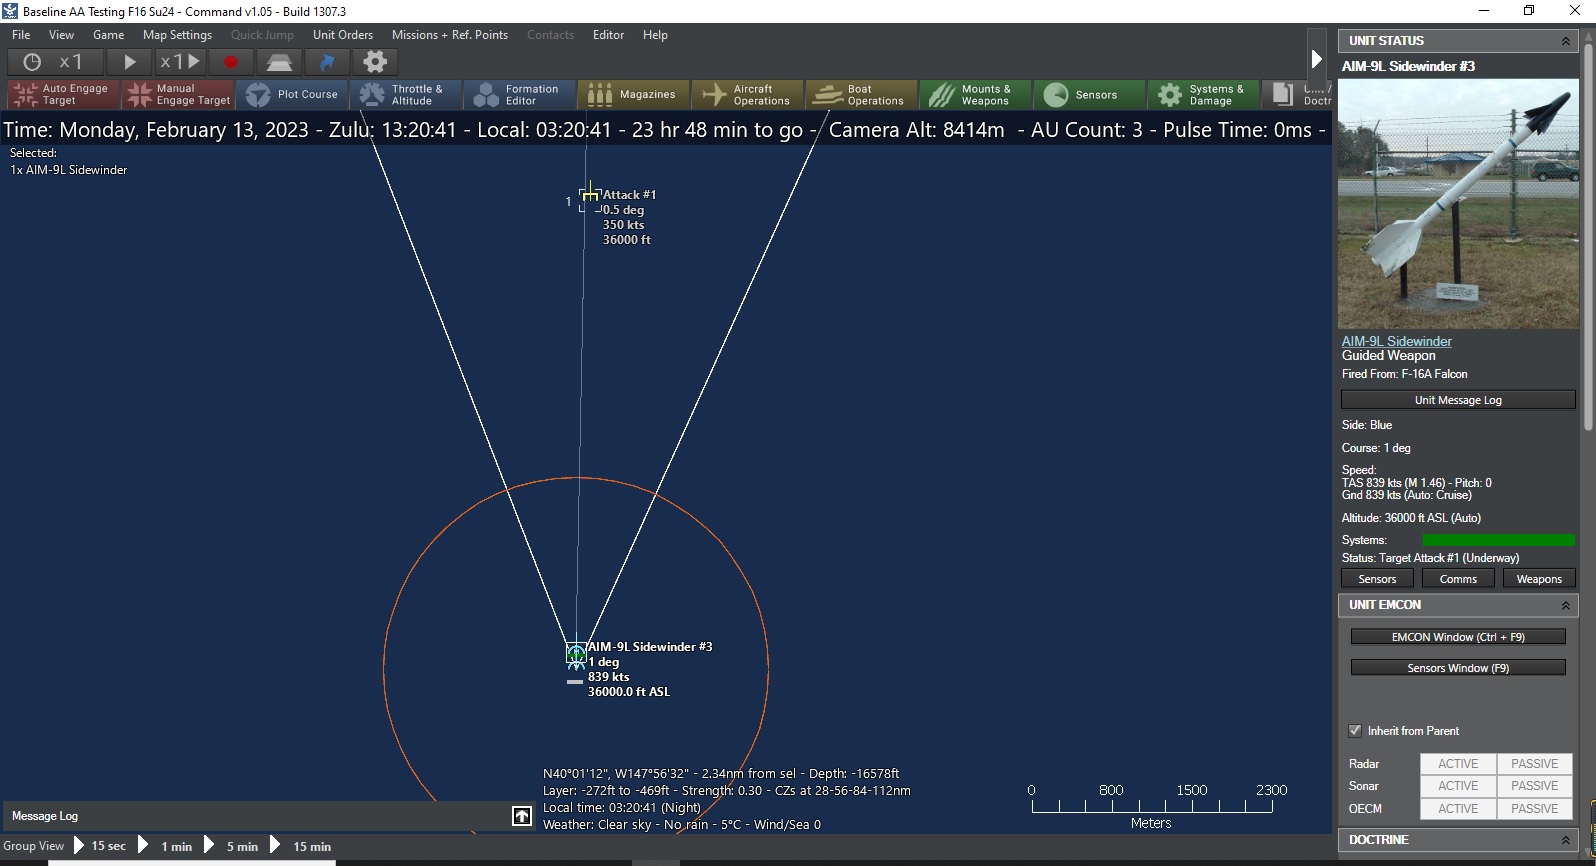Click the Weapons button in unit status

click(x=1539, y=579)
